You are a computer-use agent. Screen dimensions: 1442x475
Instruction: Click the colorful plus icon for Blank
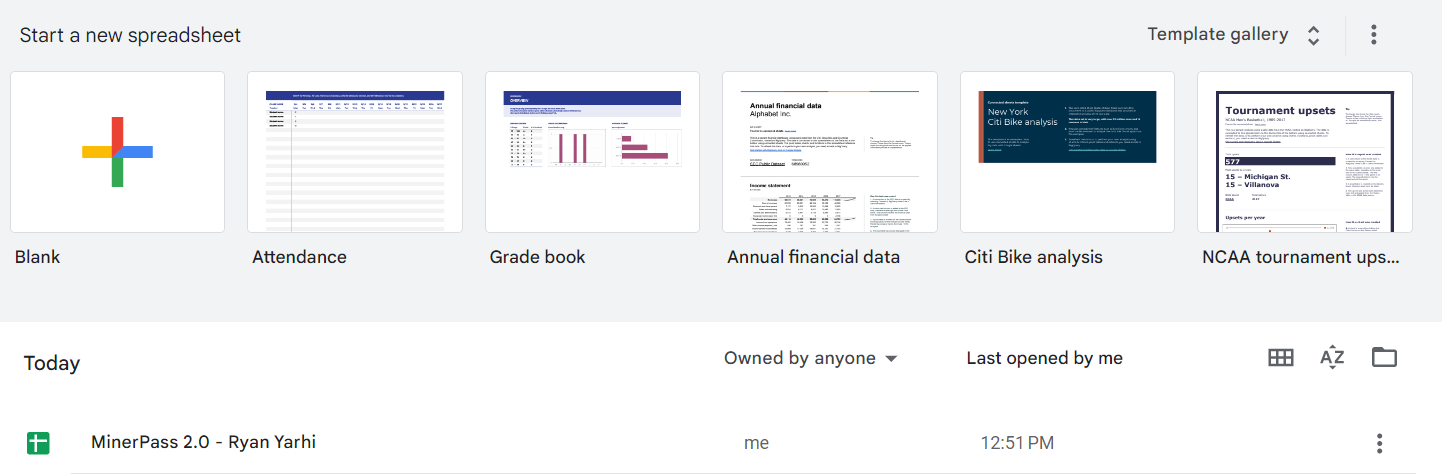[x=117, y=152]
